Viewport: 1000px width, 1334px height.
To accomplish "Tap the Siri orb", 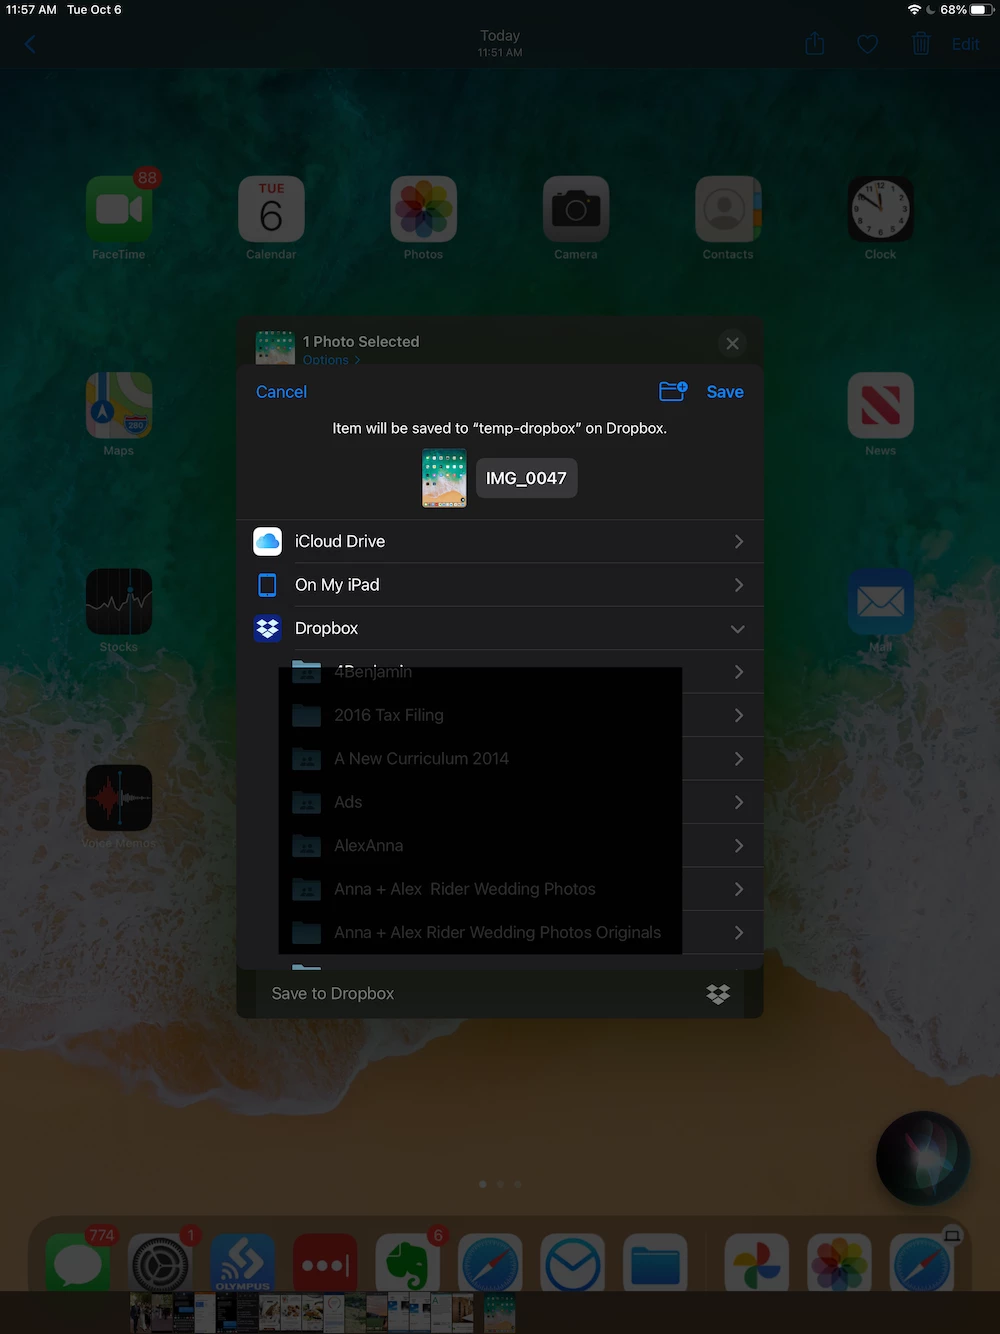I will pos(923,1158).
